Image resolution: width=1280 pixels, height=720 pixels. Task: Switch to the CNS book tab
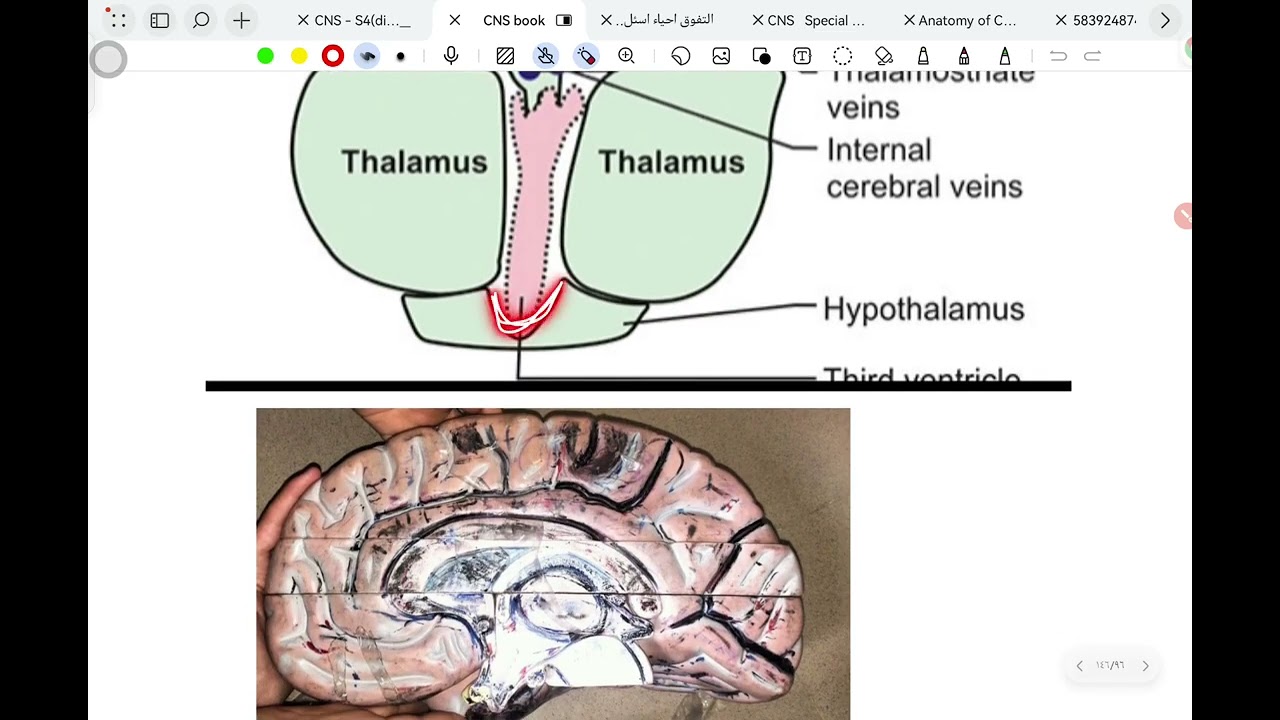click(x=514, y=20)
